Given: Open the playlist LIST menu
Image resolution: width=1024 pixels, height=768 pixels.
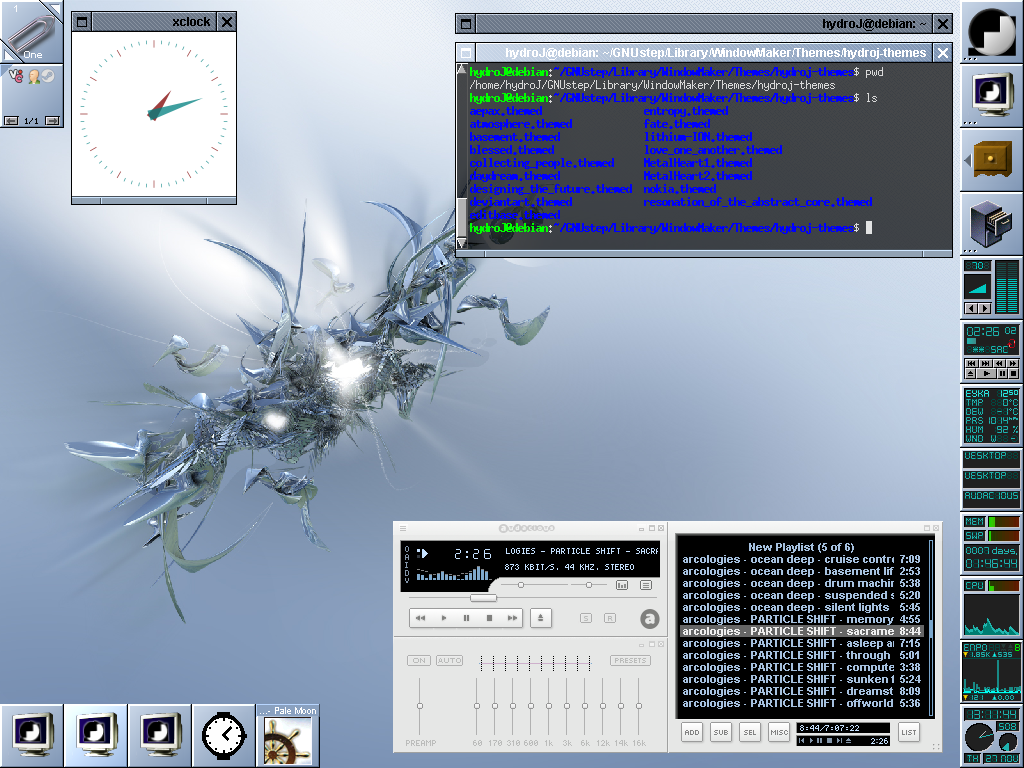Looking at the screenshot, I should point(908,733).
